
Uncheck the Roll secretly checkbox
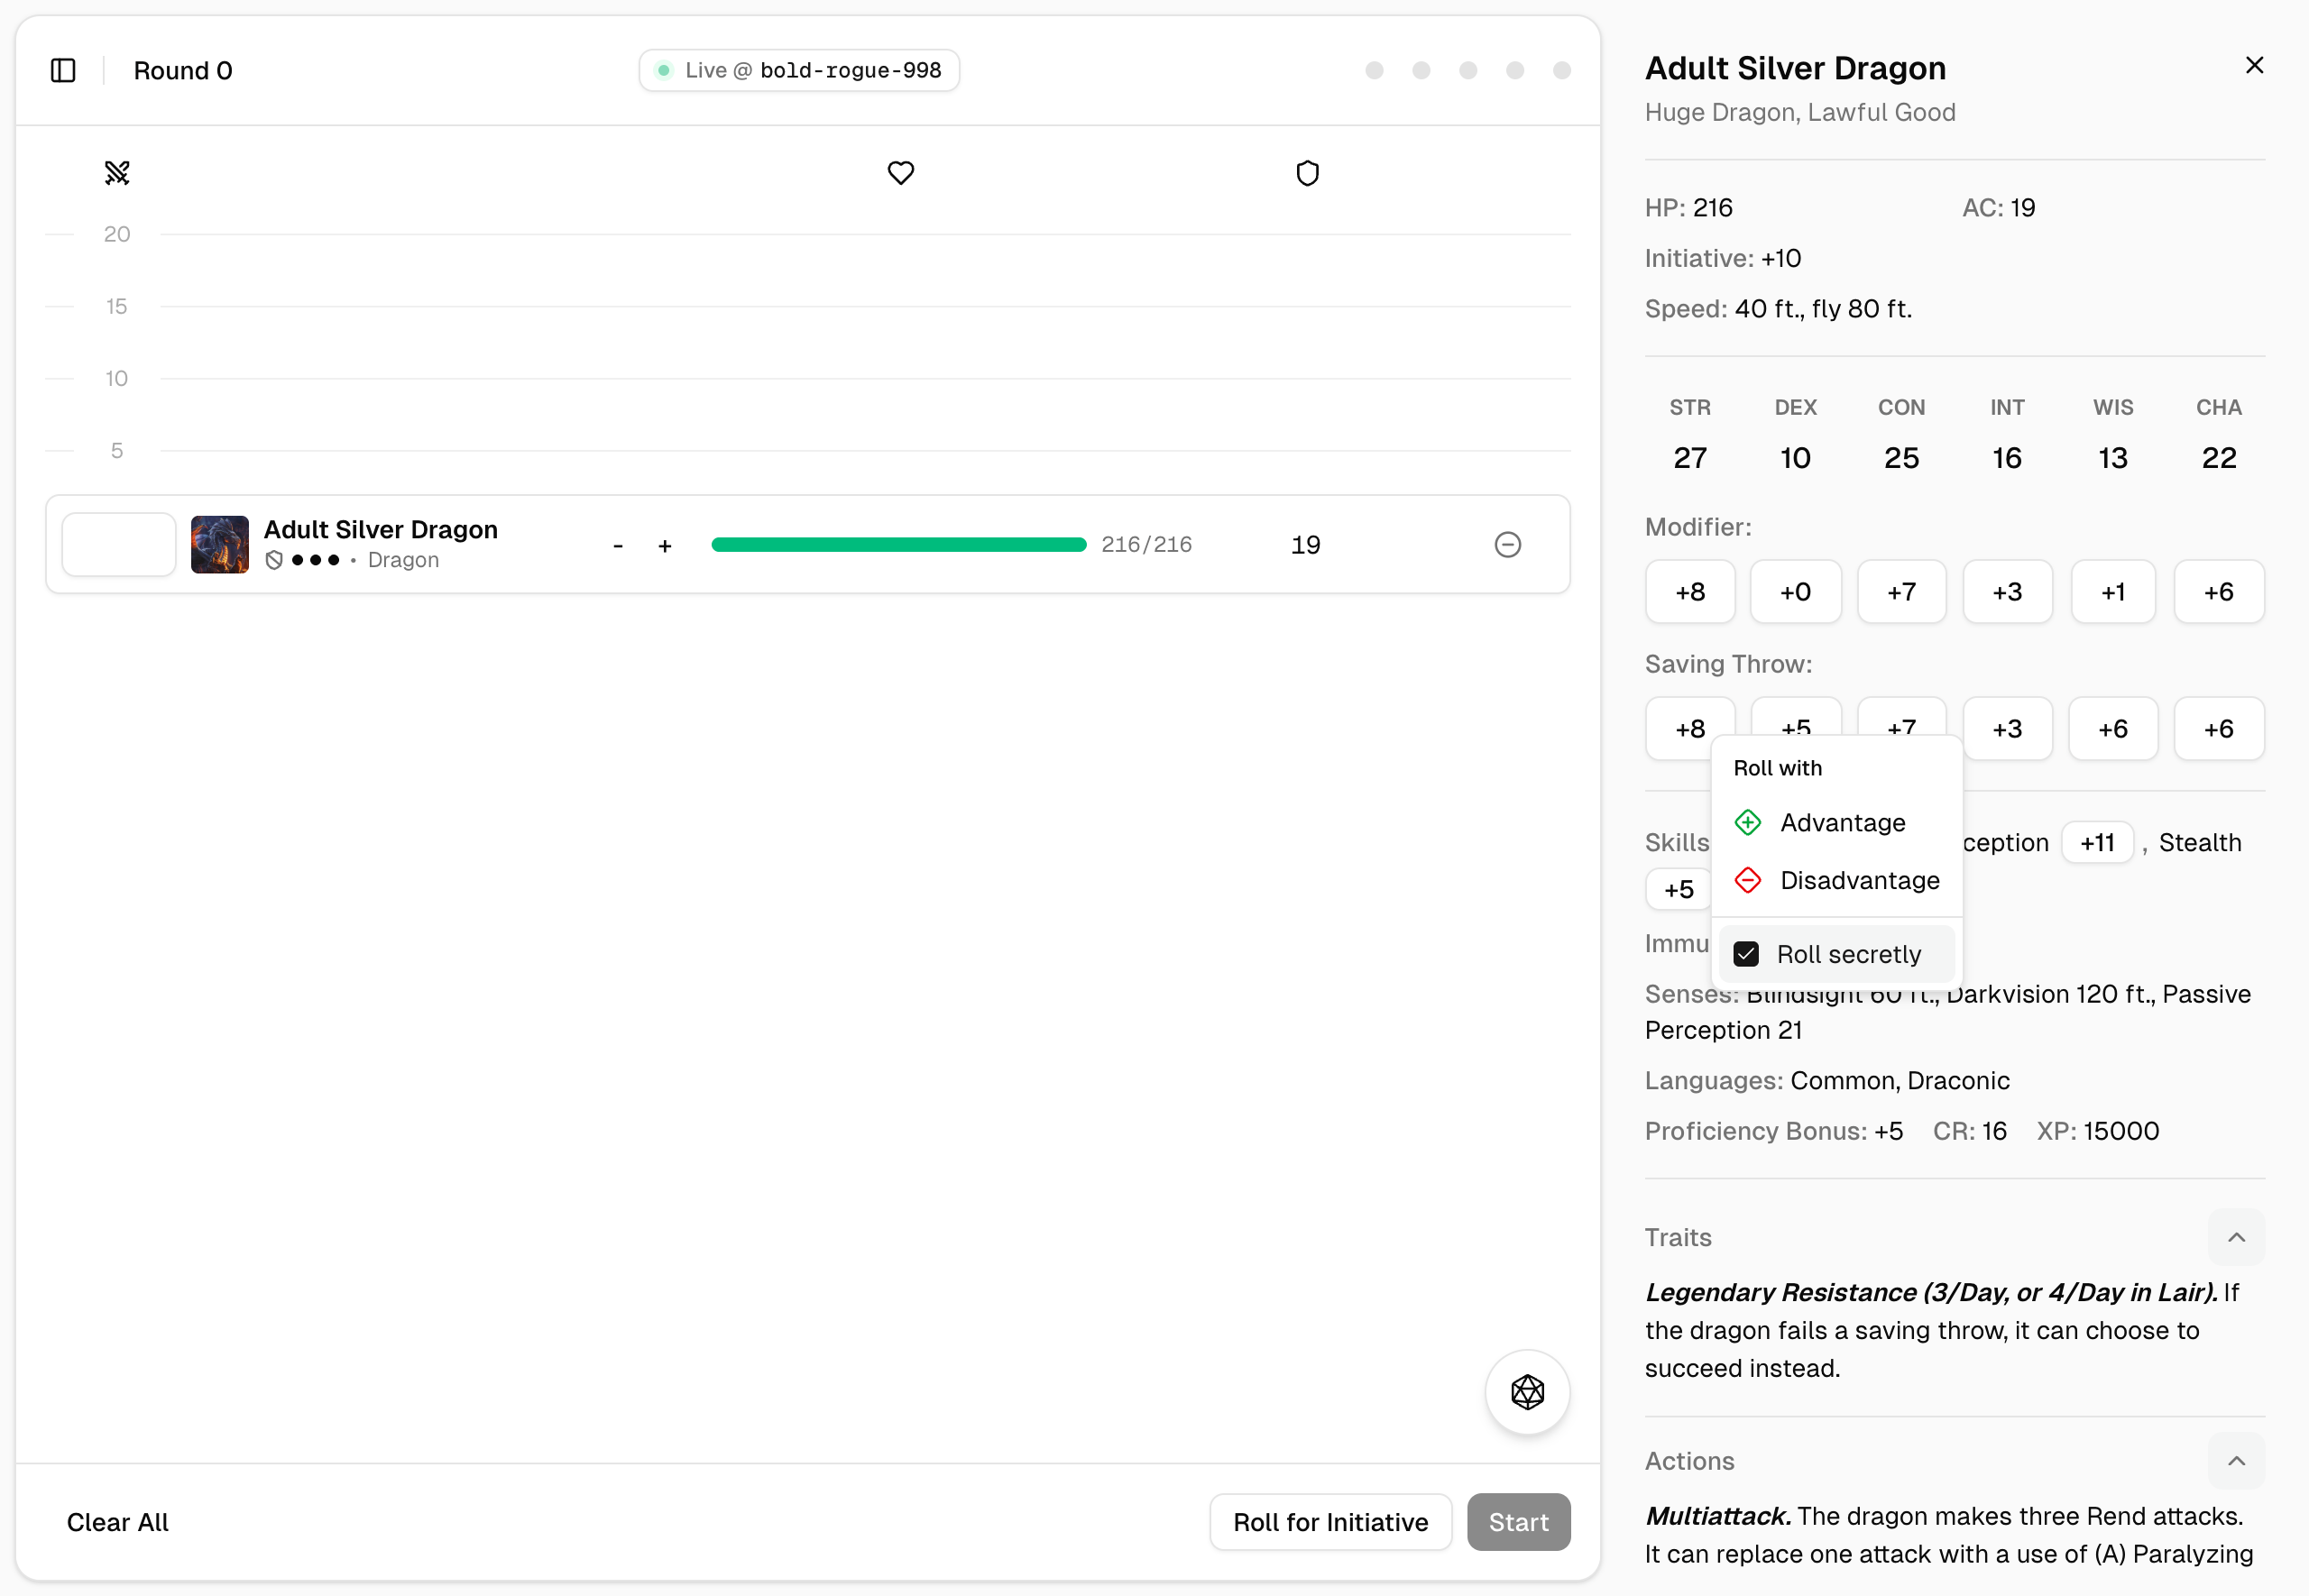1746,954
